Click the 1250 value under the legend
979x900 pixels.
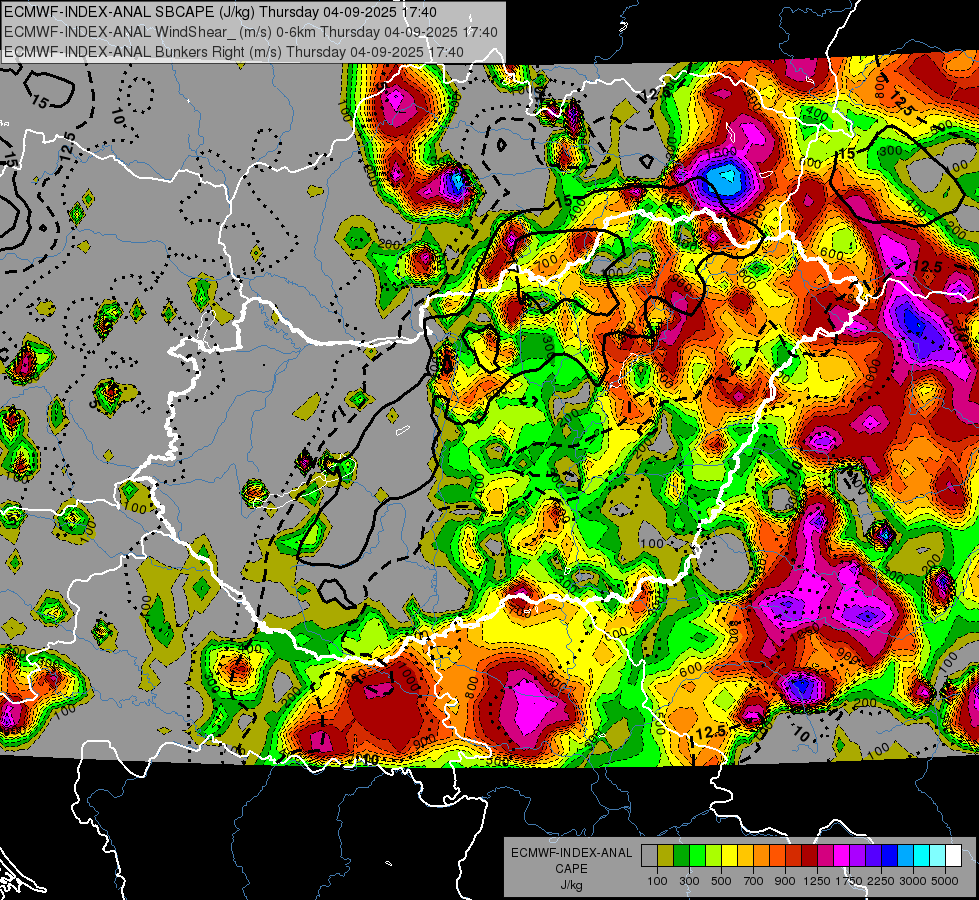[x=817, y=881]
